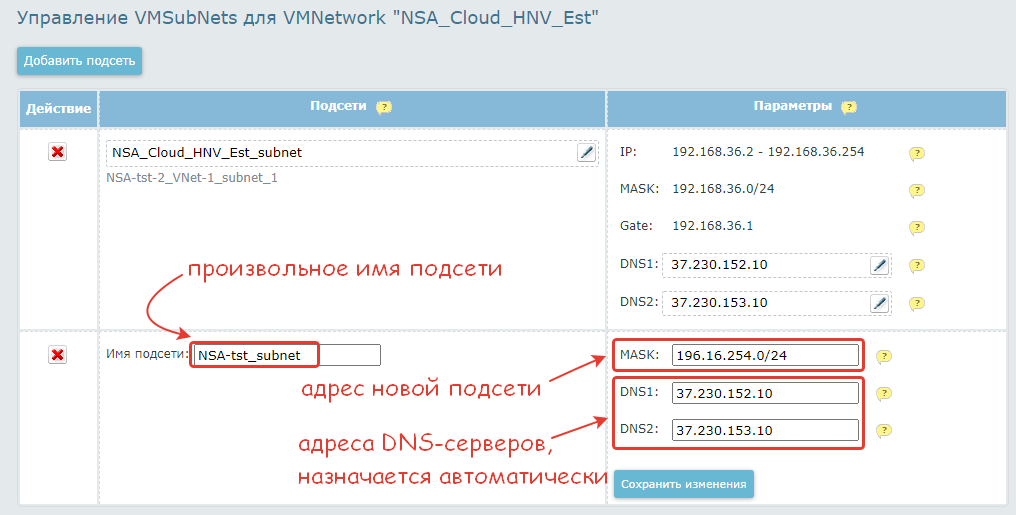Remove the new NSA-tst_subnet row via red X

(x=58, y=355)
